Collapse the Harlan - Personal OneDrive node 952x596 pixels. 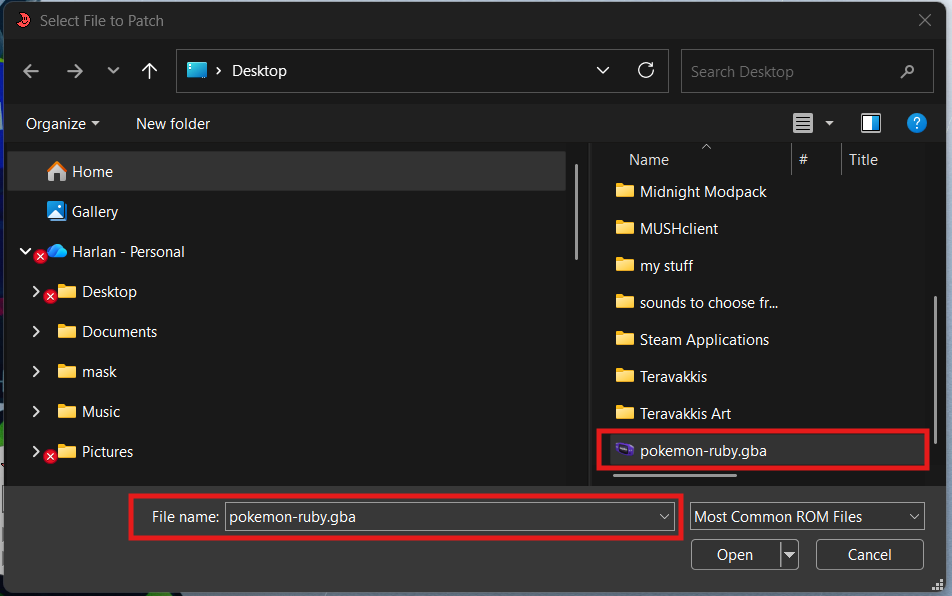(x=26, y=251)
